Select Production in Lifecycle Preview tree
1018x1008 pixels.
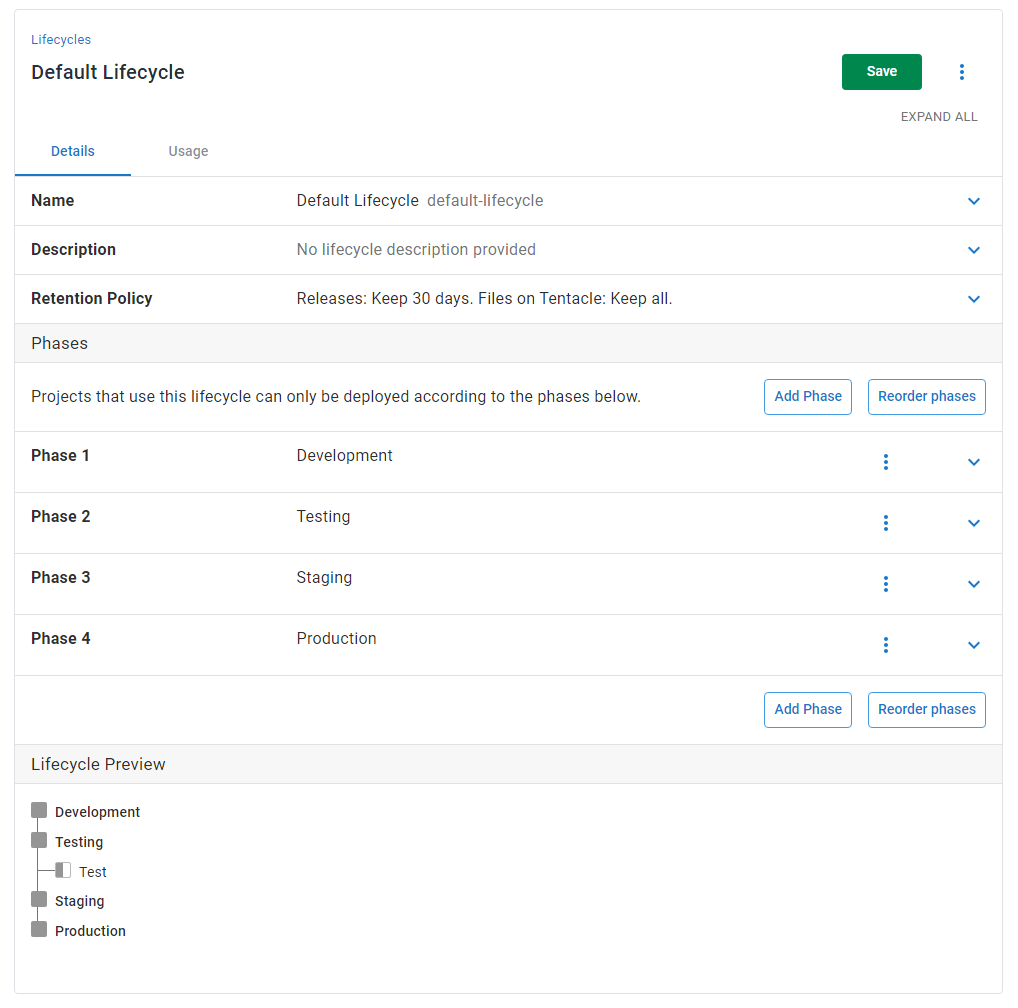[x=90, y=931]
